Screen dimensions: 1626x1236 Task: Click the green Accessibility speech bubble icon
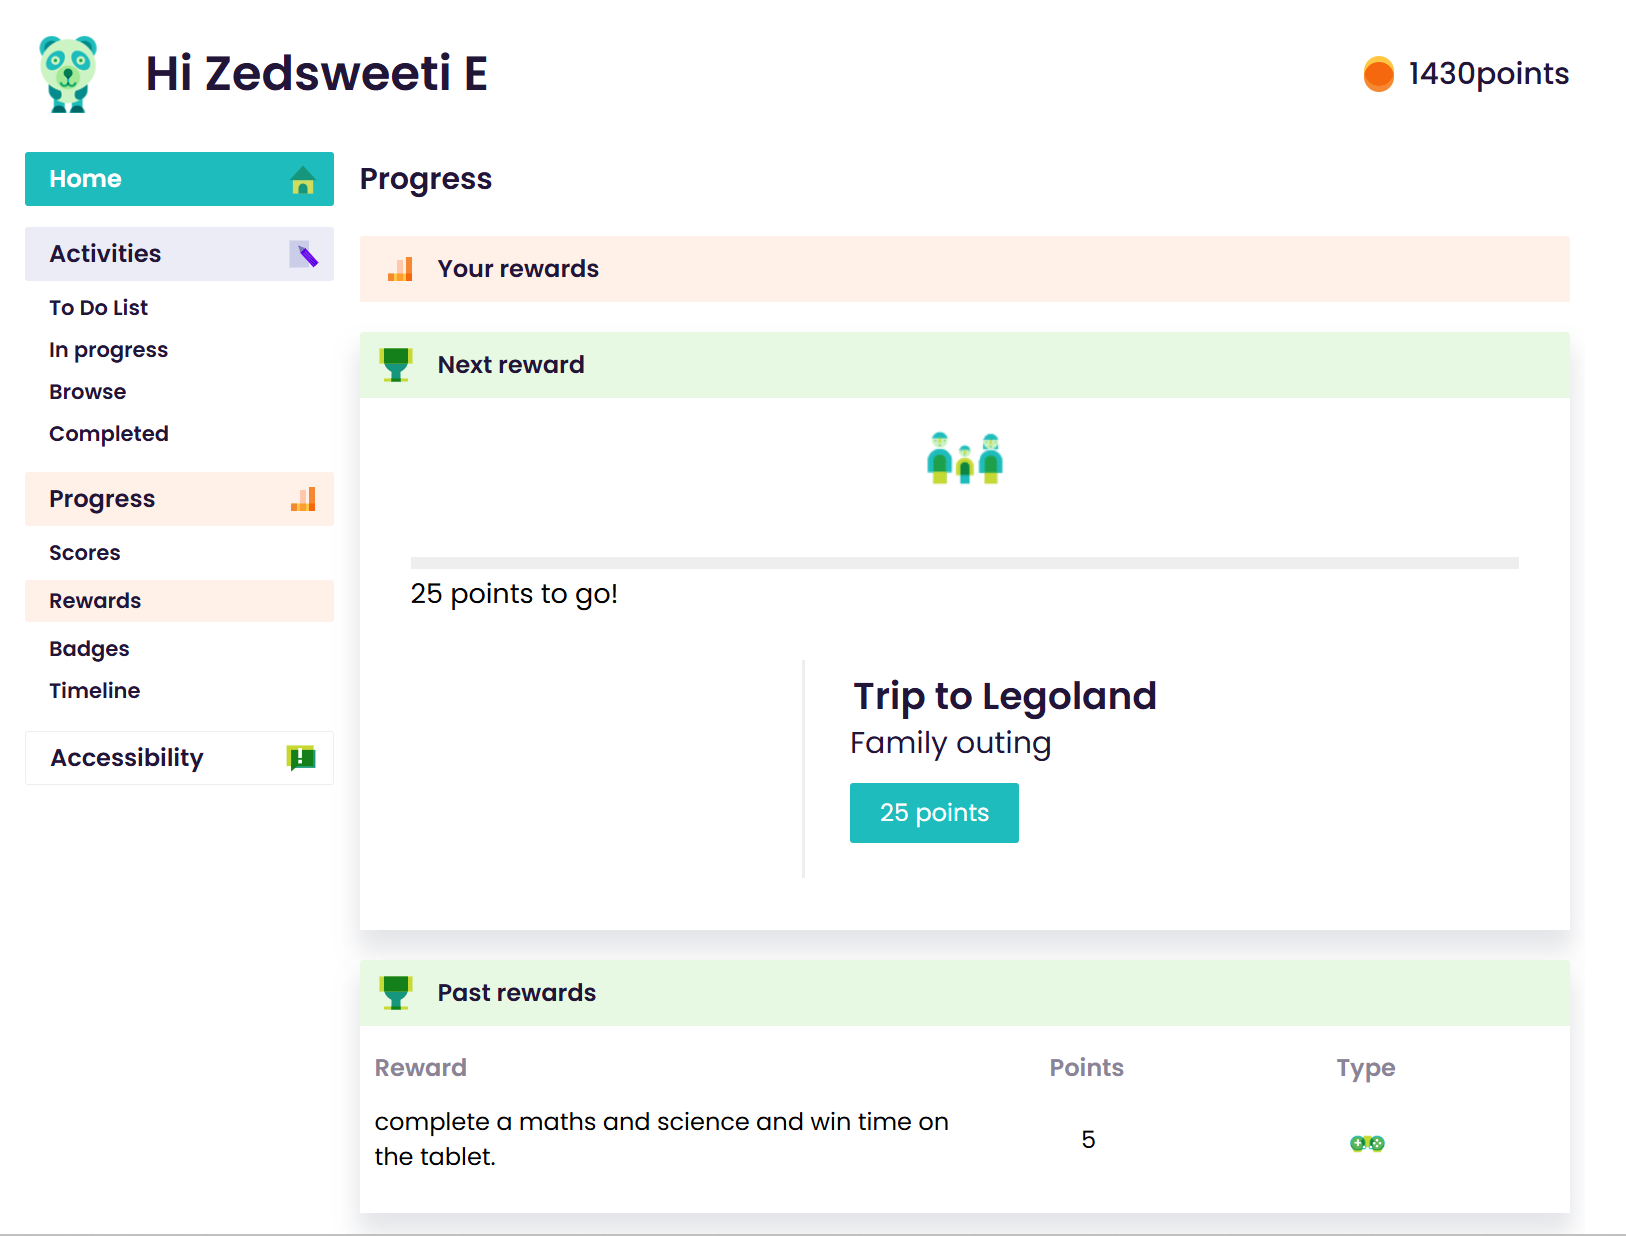pos(301,758)
